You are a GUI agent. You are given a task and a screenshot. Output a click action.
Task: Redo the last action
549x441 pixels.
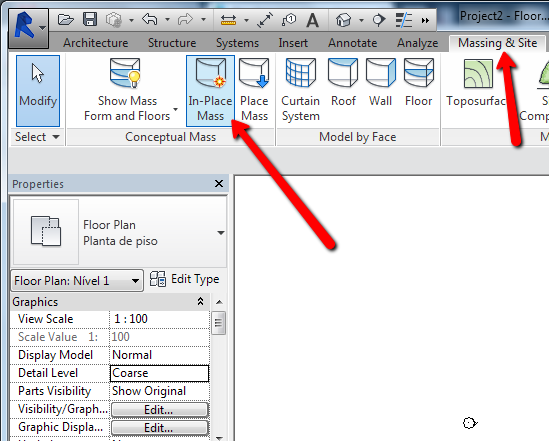(x=186, y=20)
